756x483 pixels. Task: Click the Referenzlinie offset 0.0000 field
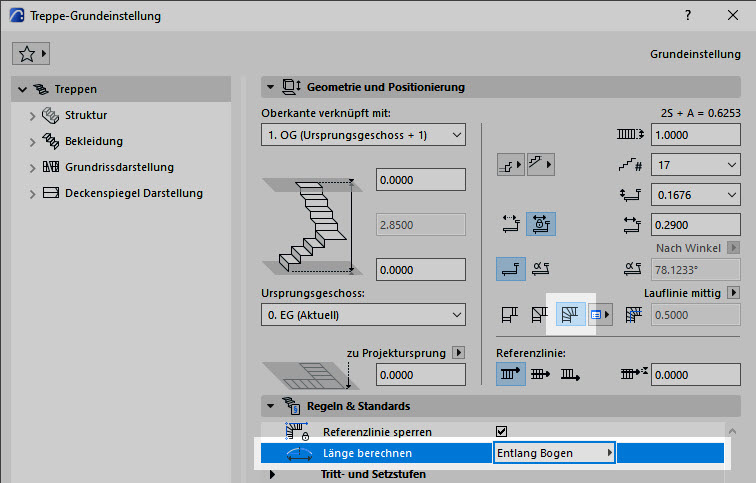point(696,375)
